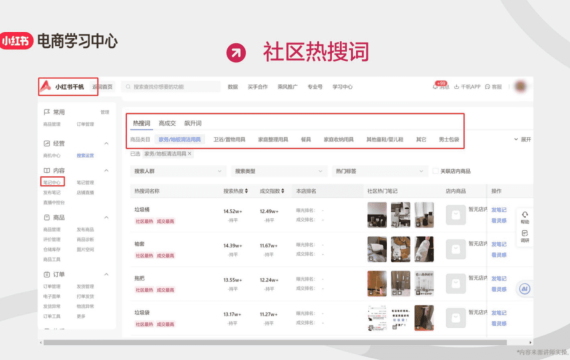Viewport: 570px width, 360px height.
Task: Select the 男士包袋 category
Action: [x=449, y=139]
